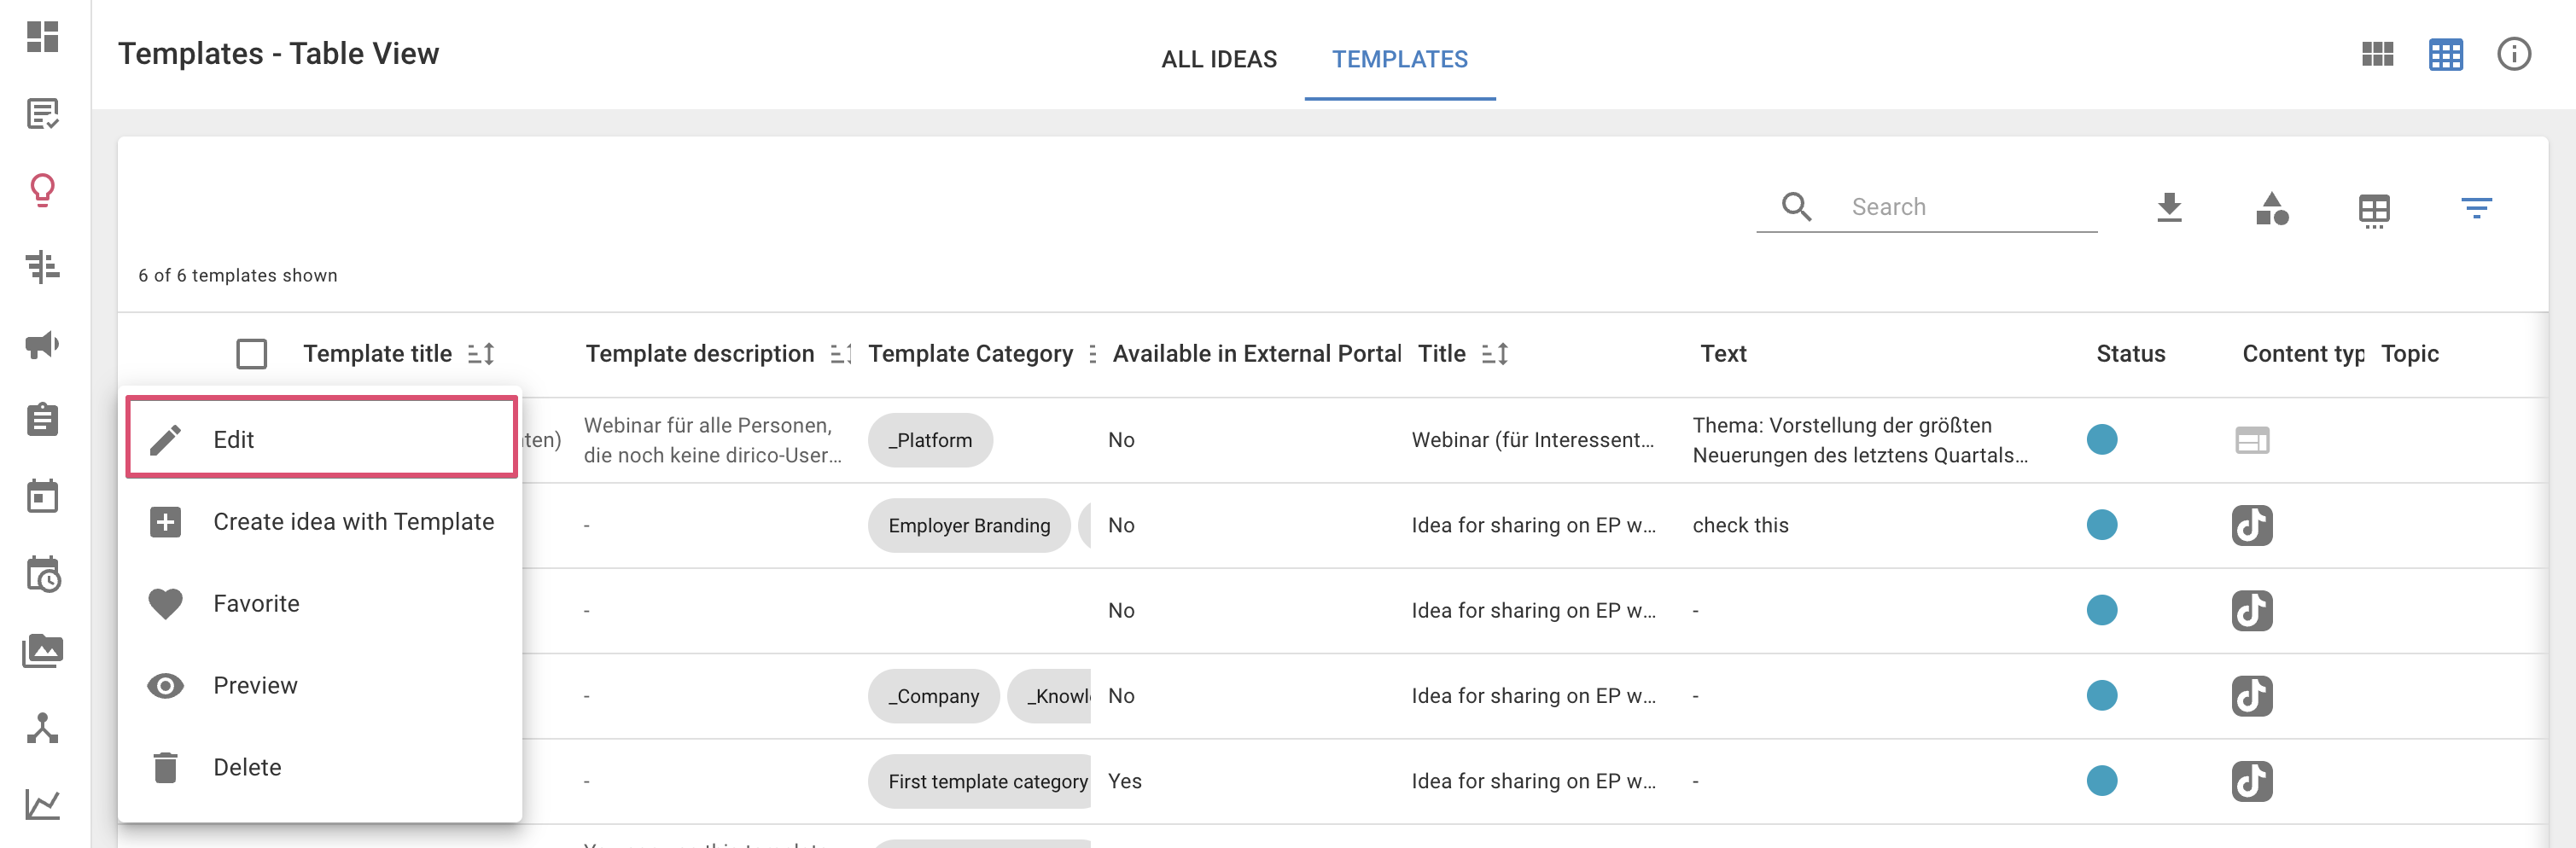Click the TikTok icon in First template category row
2576x848 pixels.
2251,781
